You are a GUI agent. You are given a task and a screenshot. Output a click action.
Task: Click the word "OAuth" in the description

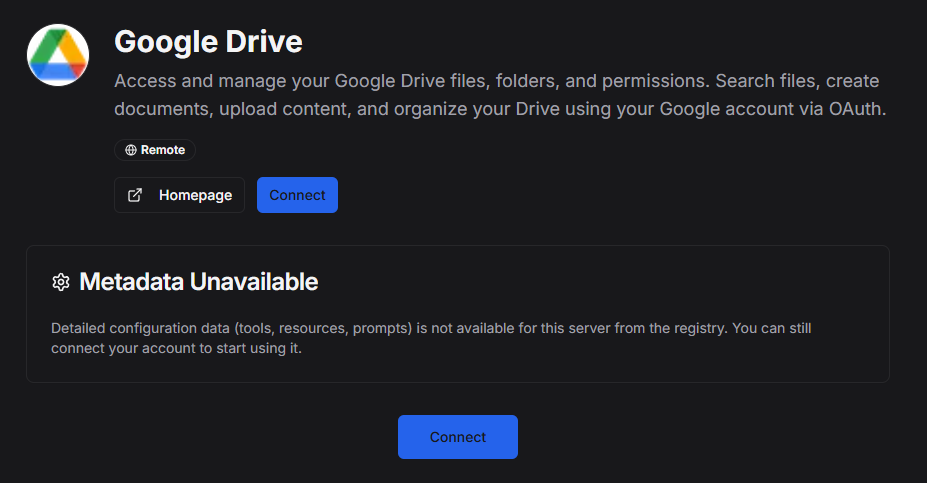tap(856, 108)
